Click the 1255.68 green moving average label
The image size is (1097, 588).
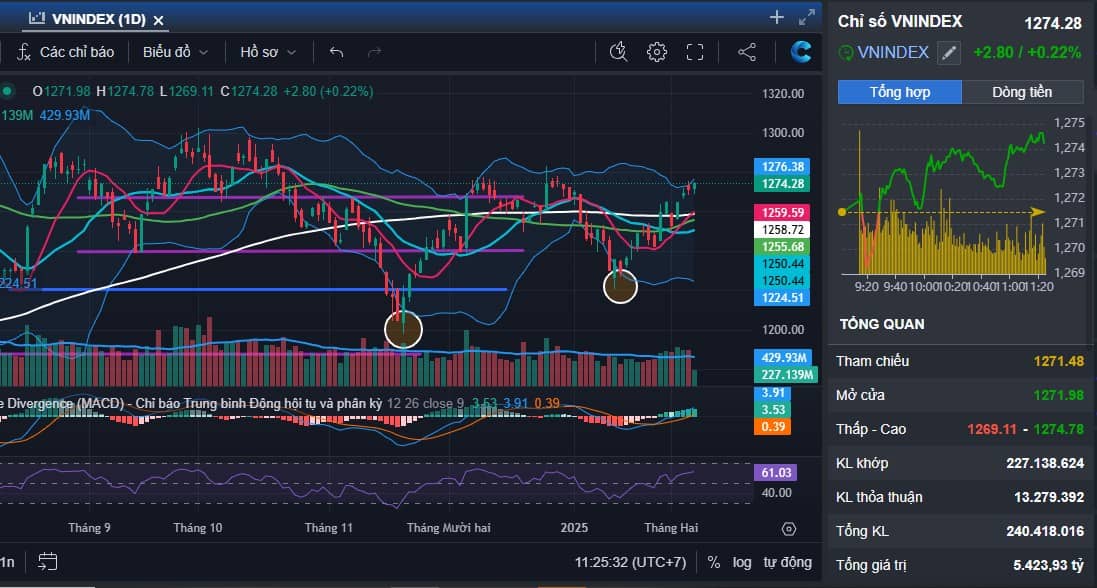point(781,246)
